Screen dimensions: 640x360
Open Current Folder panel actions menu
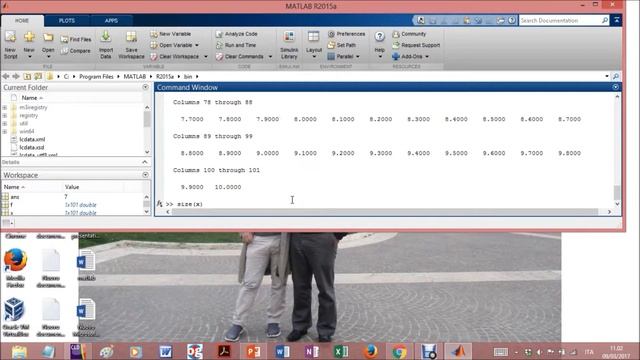point(145,87)
